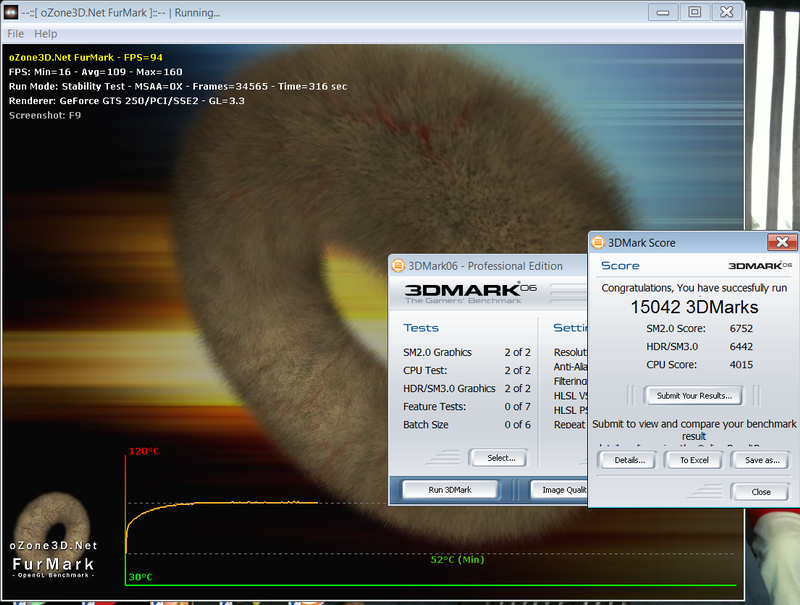Close the 3DMark Score dialog with X

[x=782, y=242]
